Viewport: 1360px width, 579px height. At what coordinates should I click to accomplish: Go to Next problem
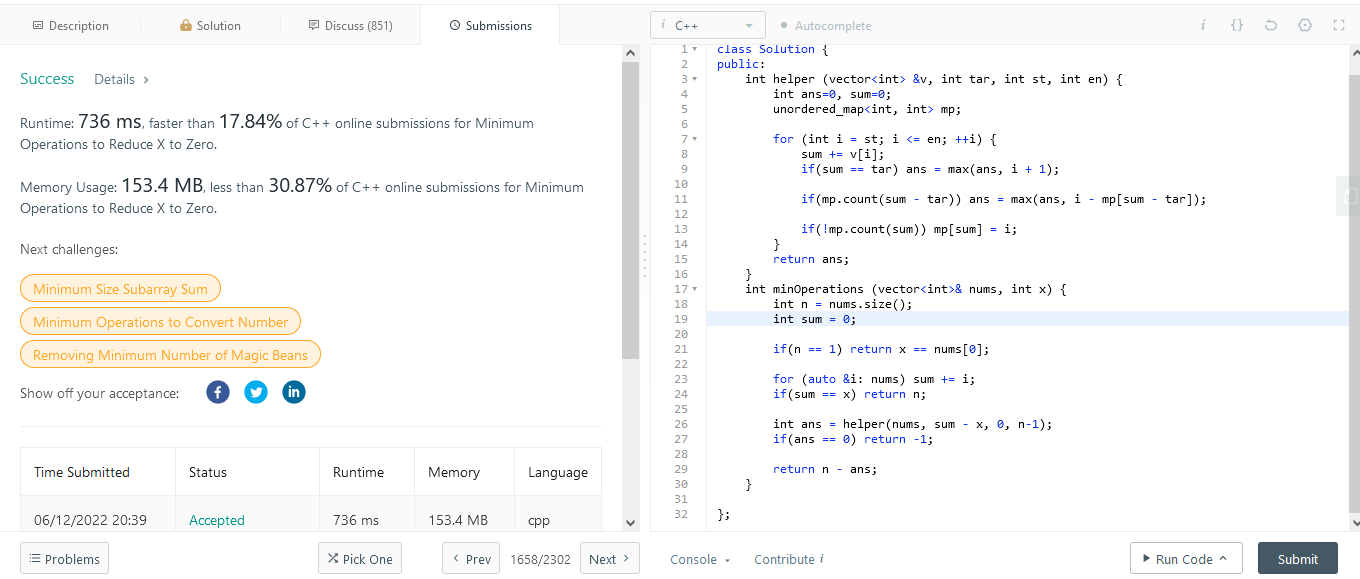[609, 559]
